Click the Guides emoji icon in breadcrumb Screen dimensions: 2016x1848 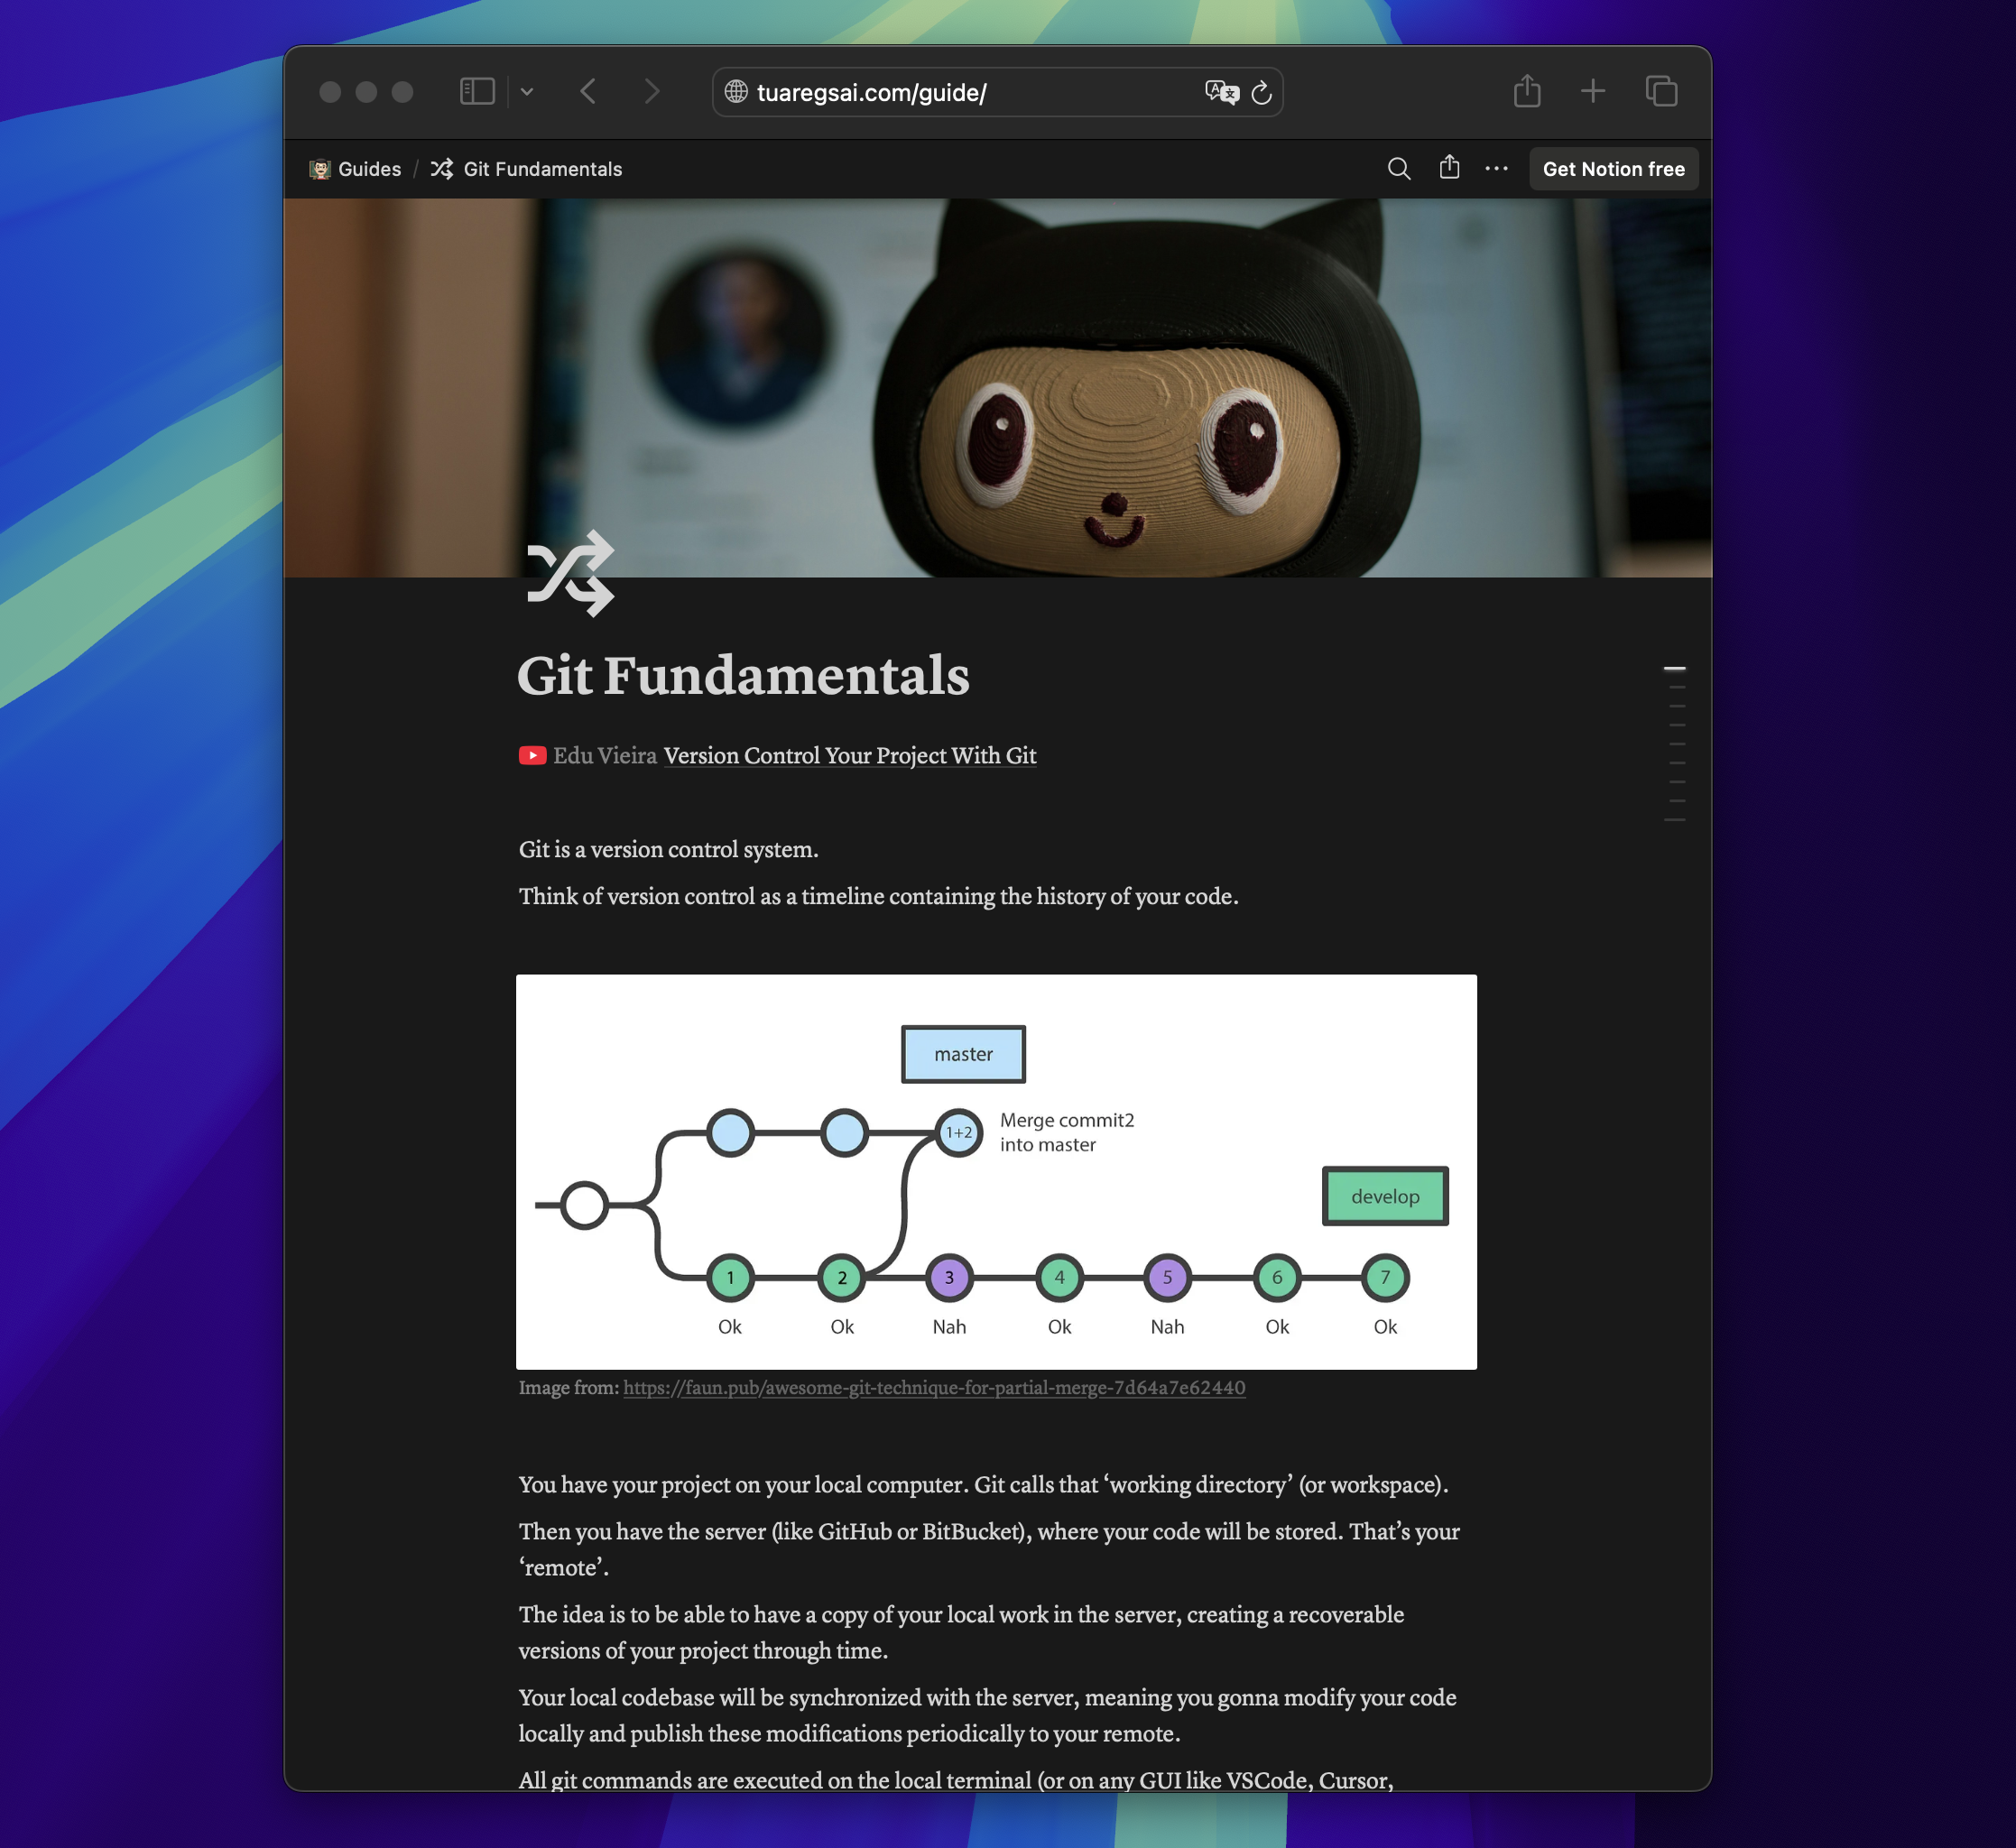point(320,169)
